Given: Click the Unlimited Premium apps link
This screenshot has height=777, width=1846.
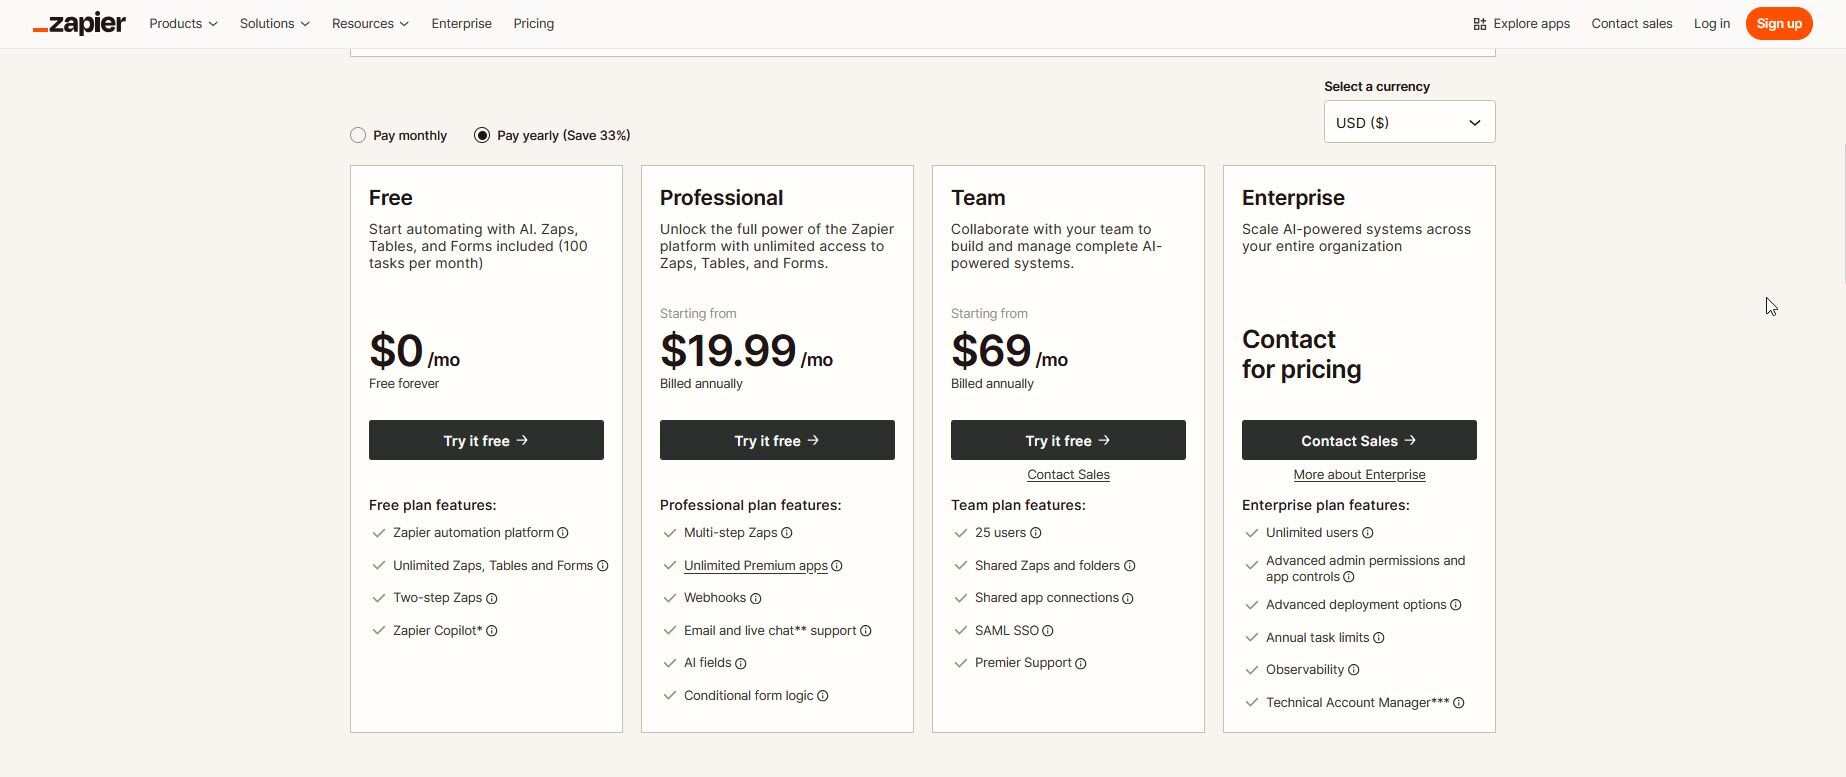Looking at the screenshot, I should (756, 566).
